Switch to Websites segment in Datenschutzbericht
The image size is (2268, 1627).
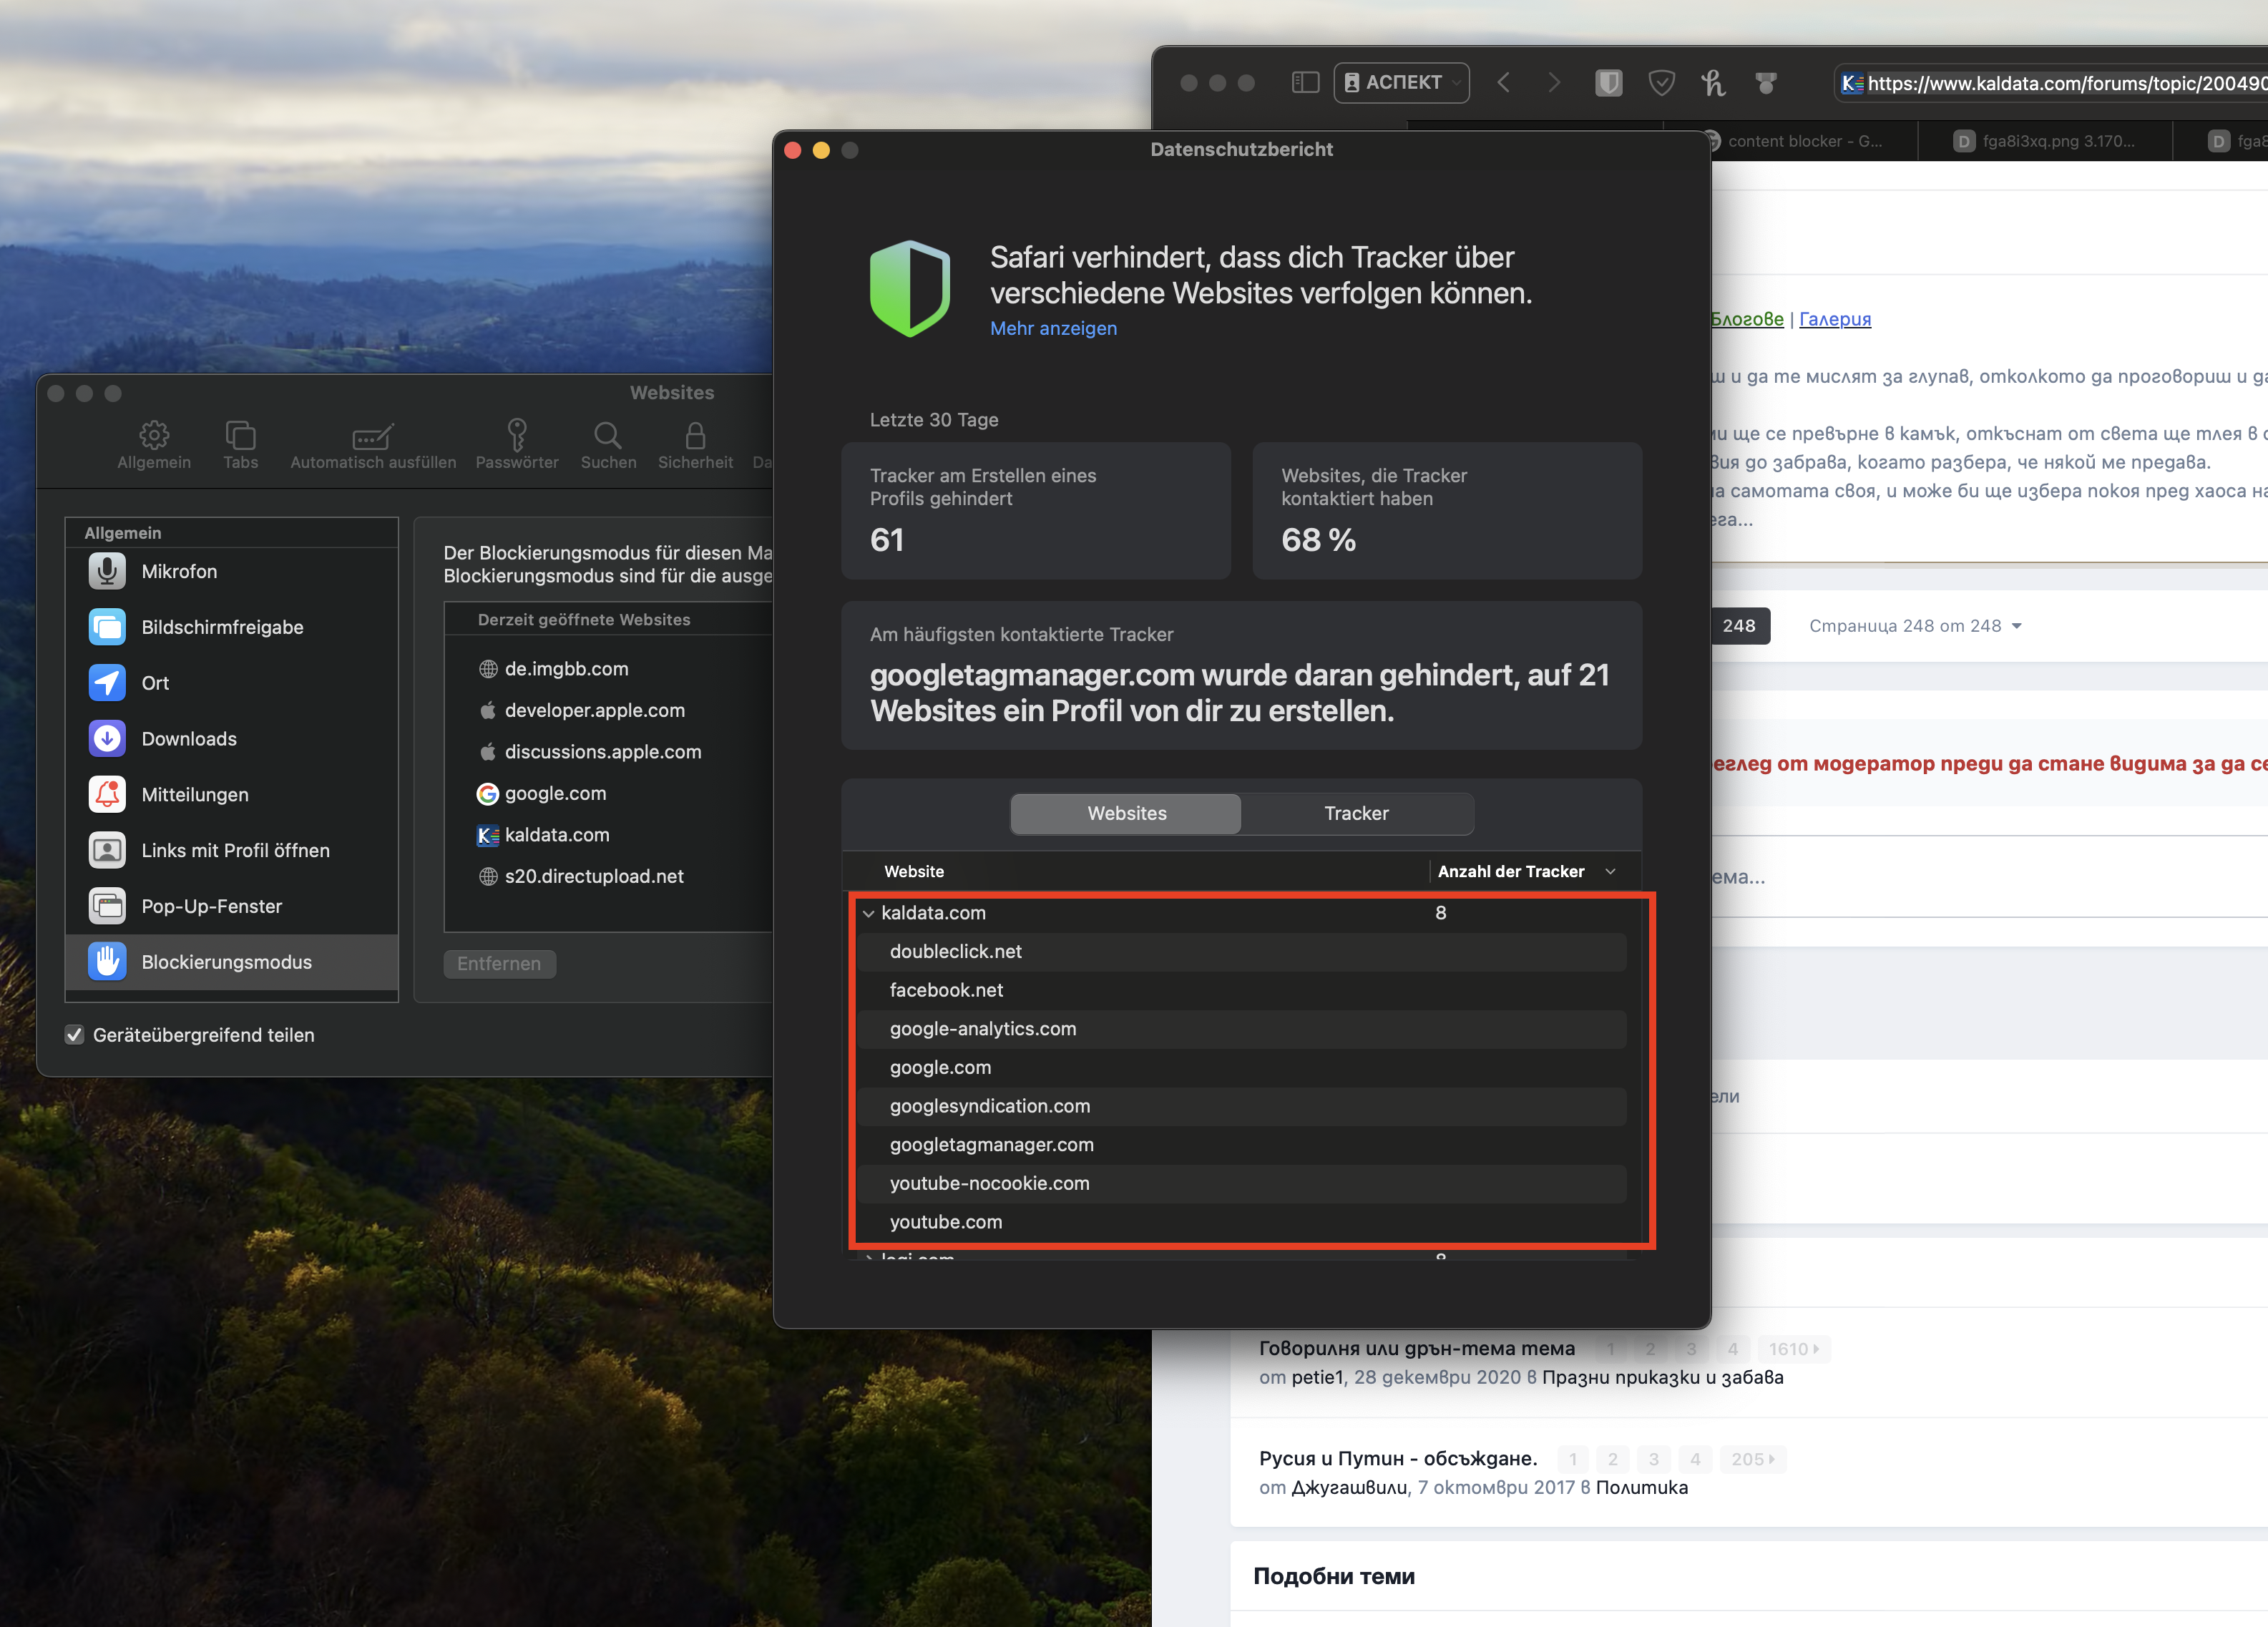point(1126,814)
